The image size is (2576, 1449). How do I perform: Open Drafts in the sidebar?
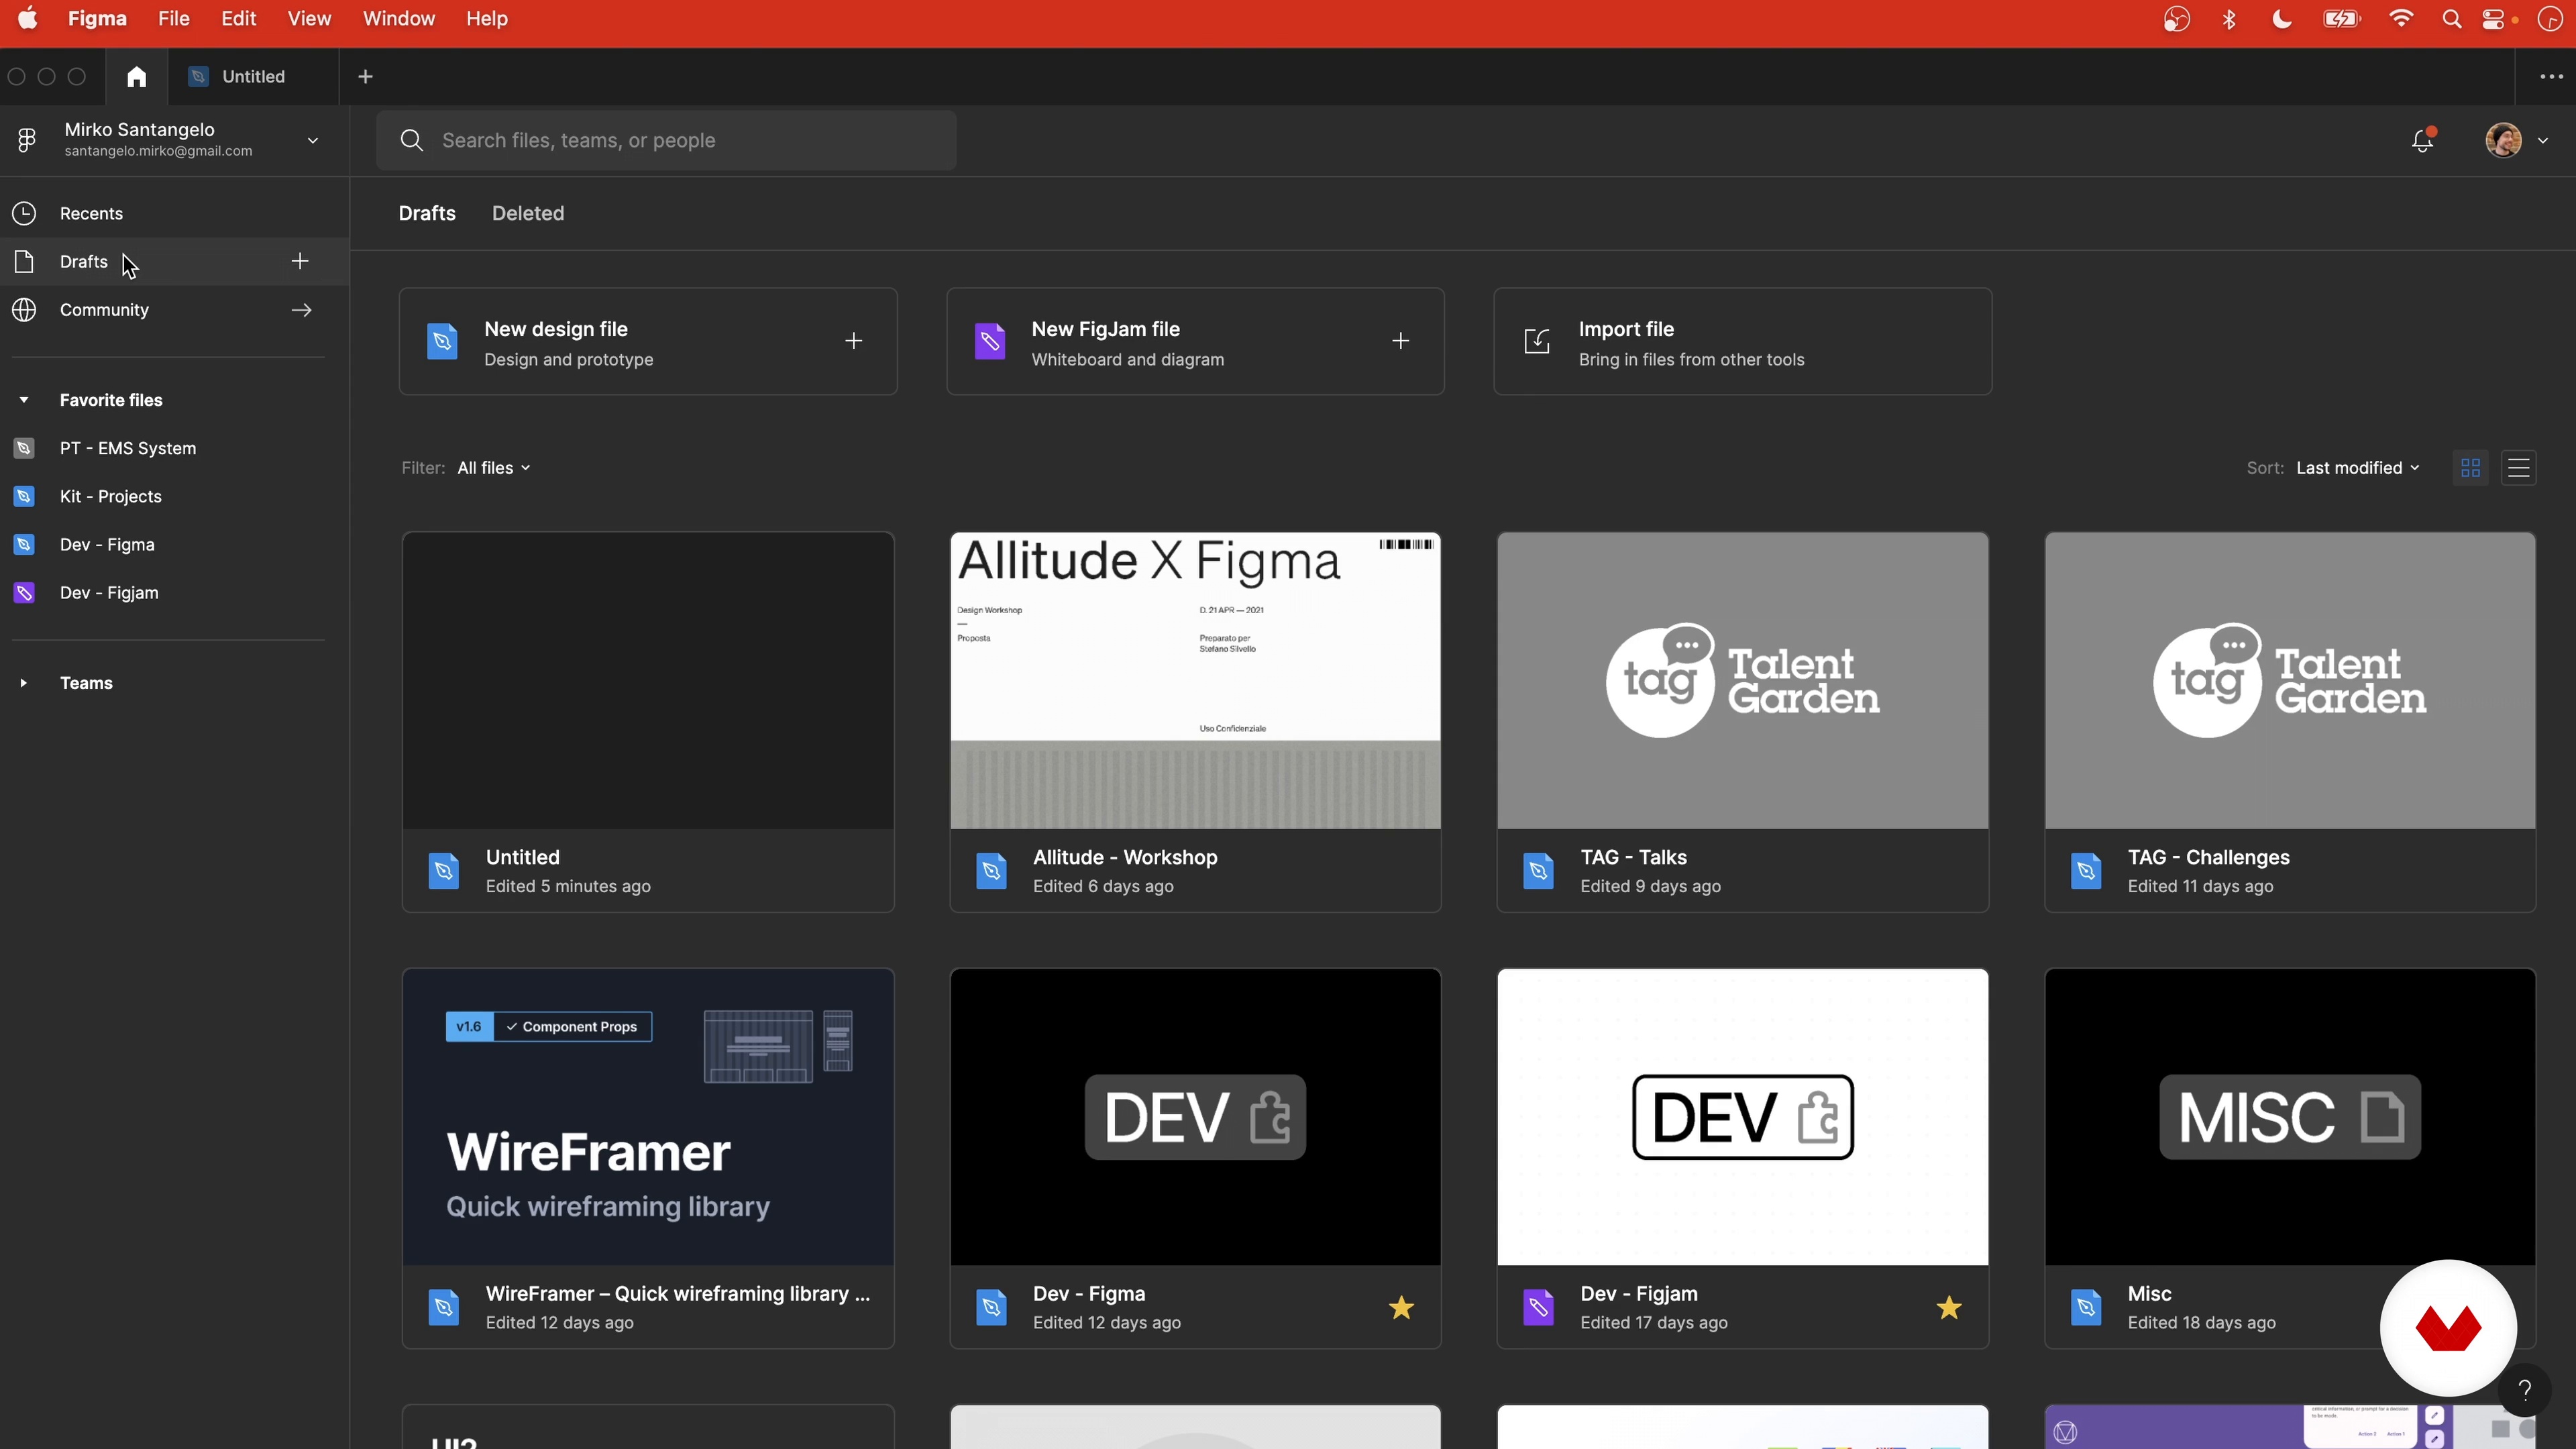(174, 261)
